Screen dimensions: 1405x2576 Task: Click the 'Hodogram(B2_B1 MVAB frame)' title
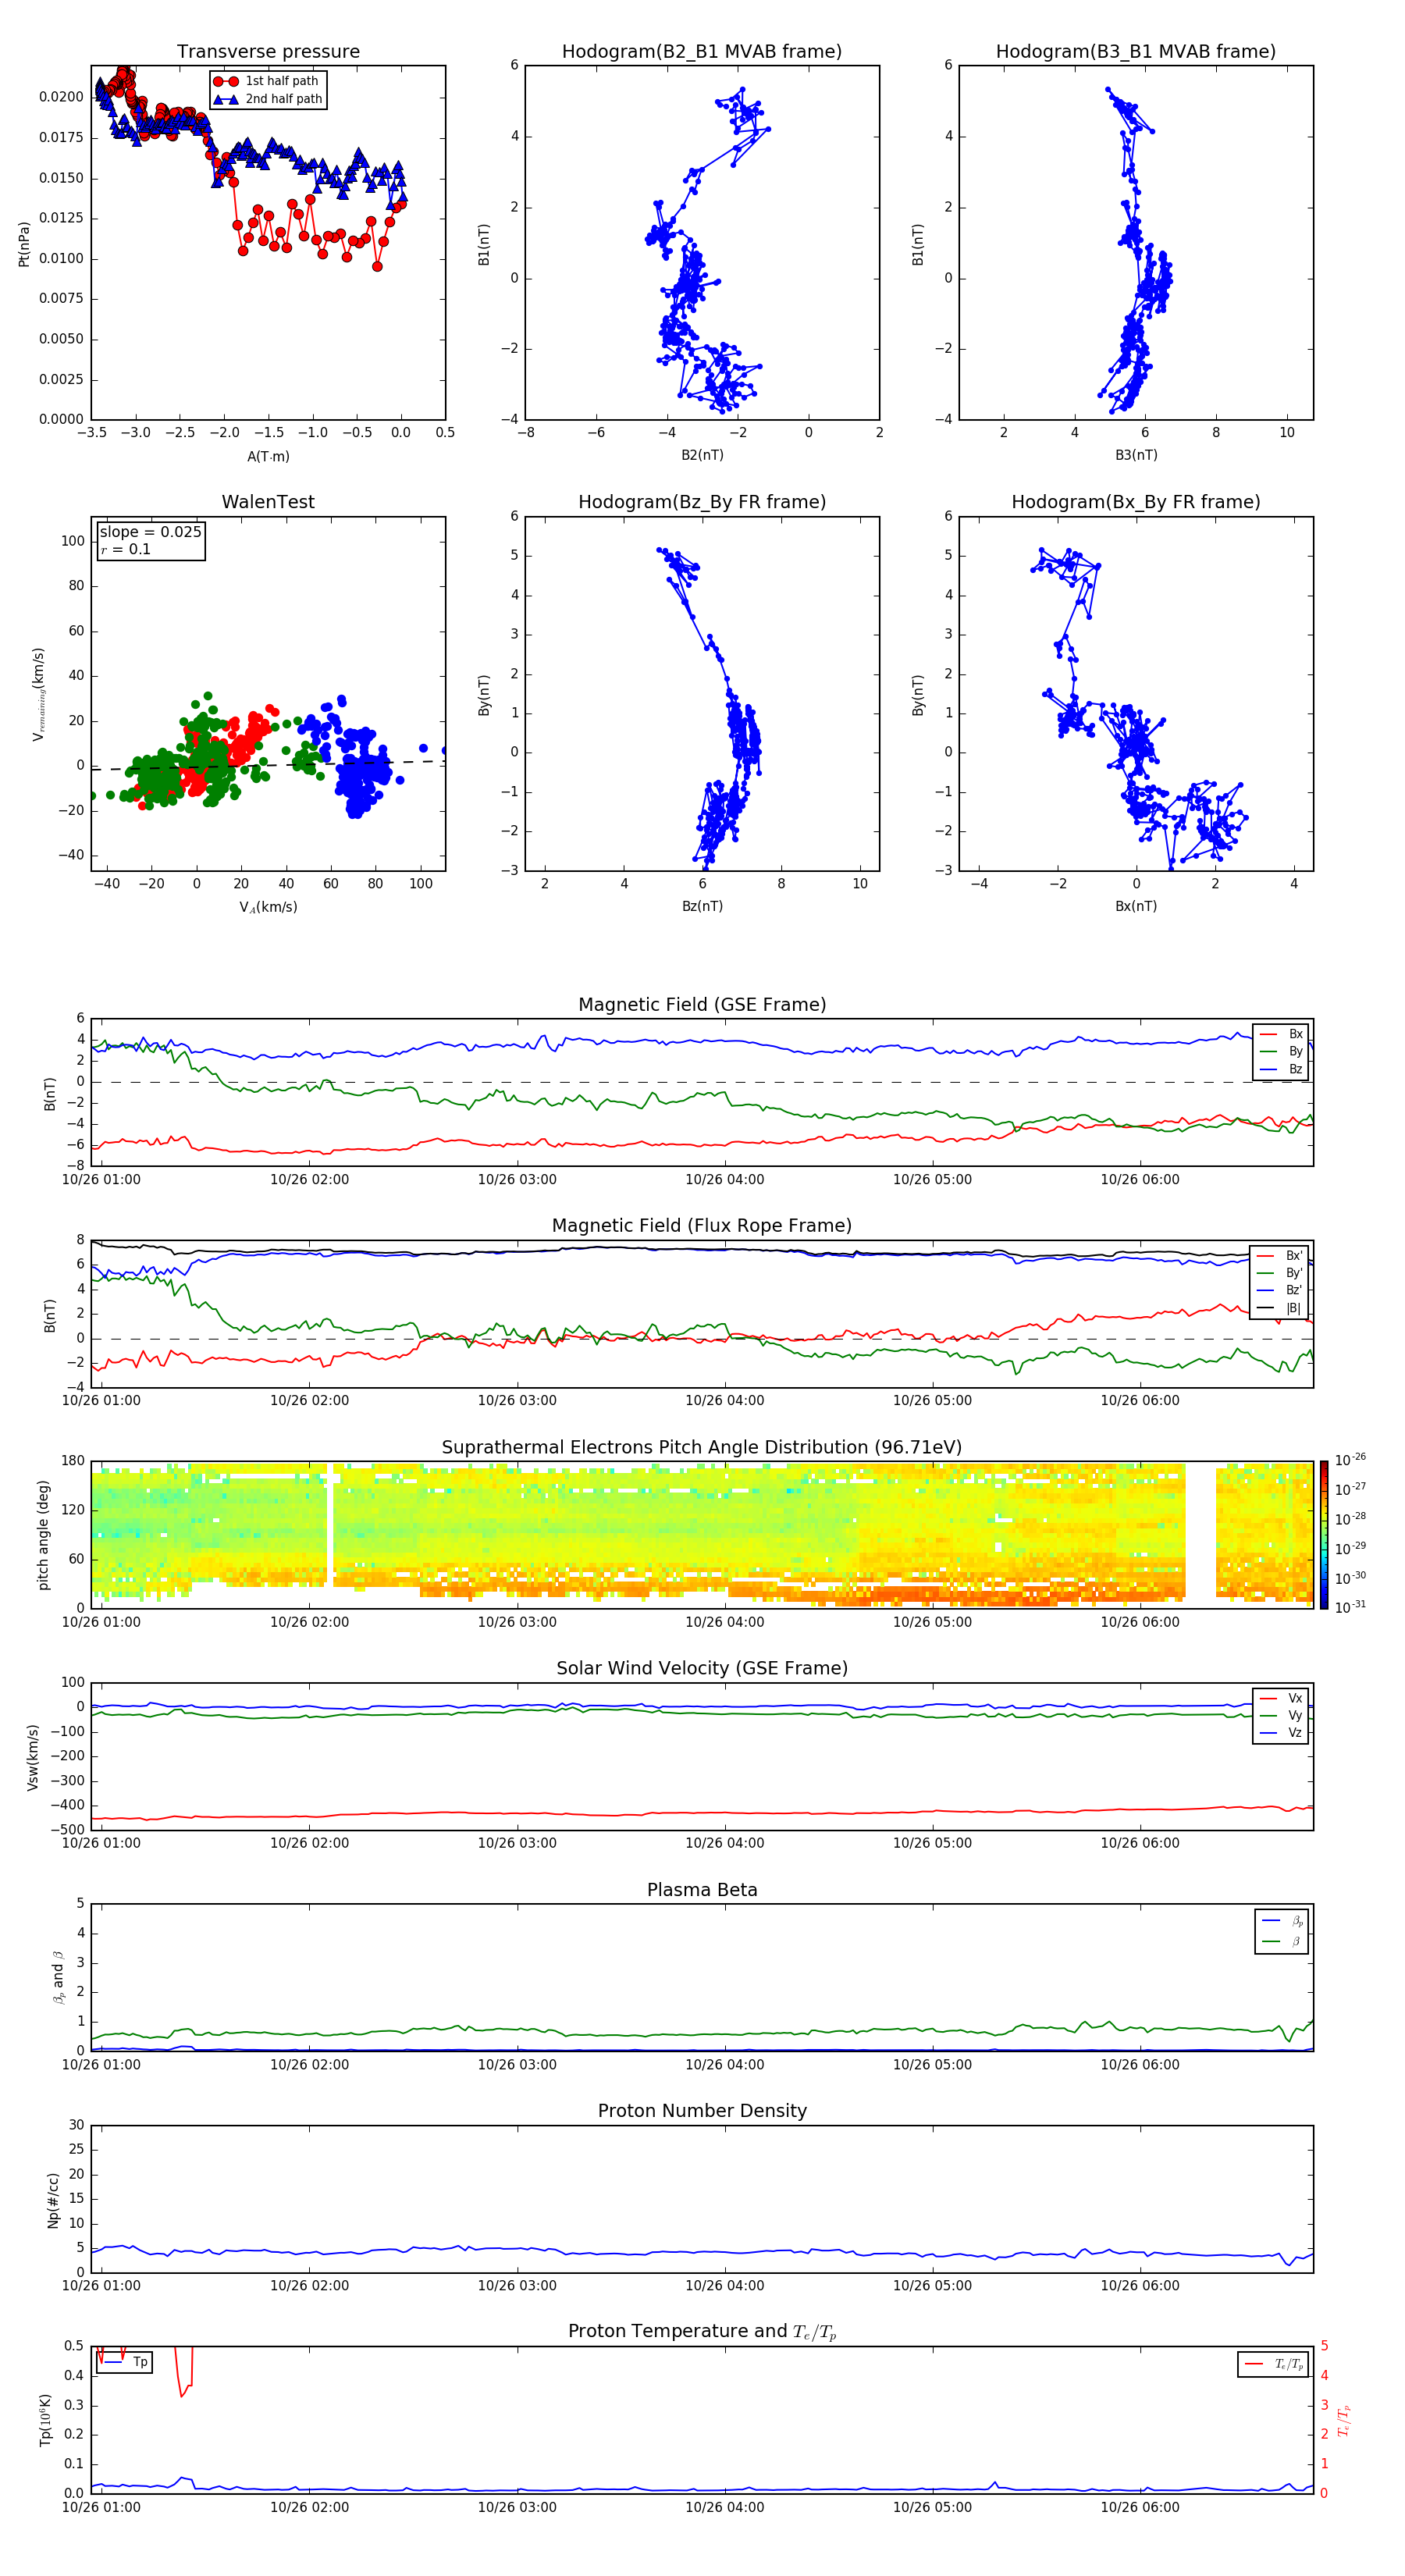pos(702,52)
